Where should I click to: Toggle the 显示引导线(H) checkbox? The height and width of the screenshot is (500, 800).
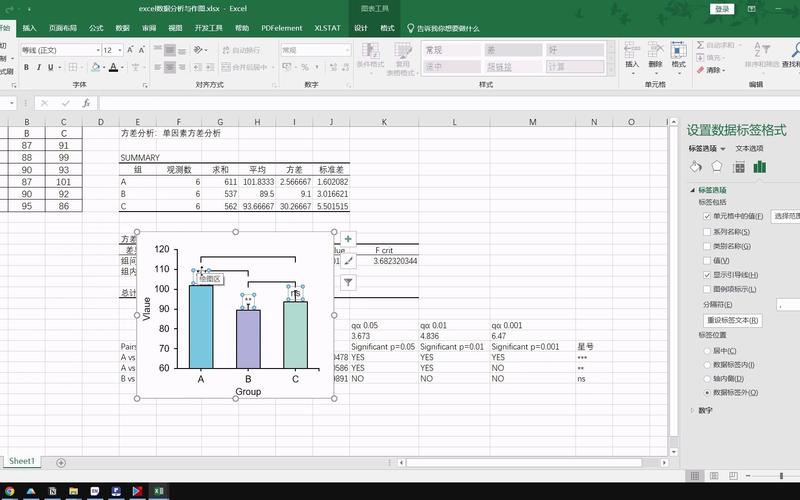coord(707,275)
